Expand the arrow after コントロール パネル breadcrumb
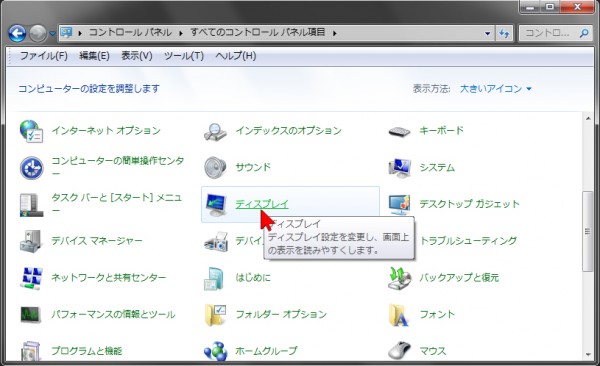The width and height of the screenshot is (600, 366). pyautogui.click(x=181, y=33)
